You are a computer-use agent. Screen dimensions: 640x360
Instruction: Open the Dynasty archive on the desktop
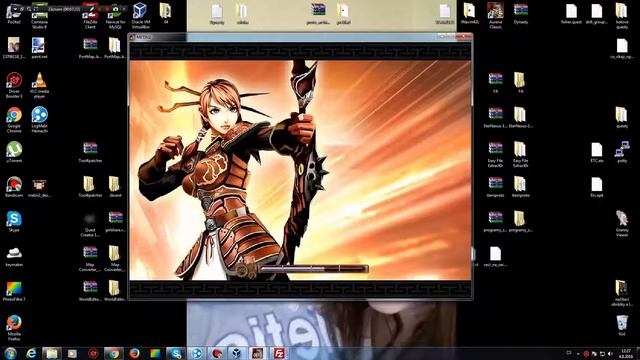(x=521, y=13)
